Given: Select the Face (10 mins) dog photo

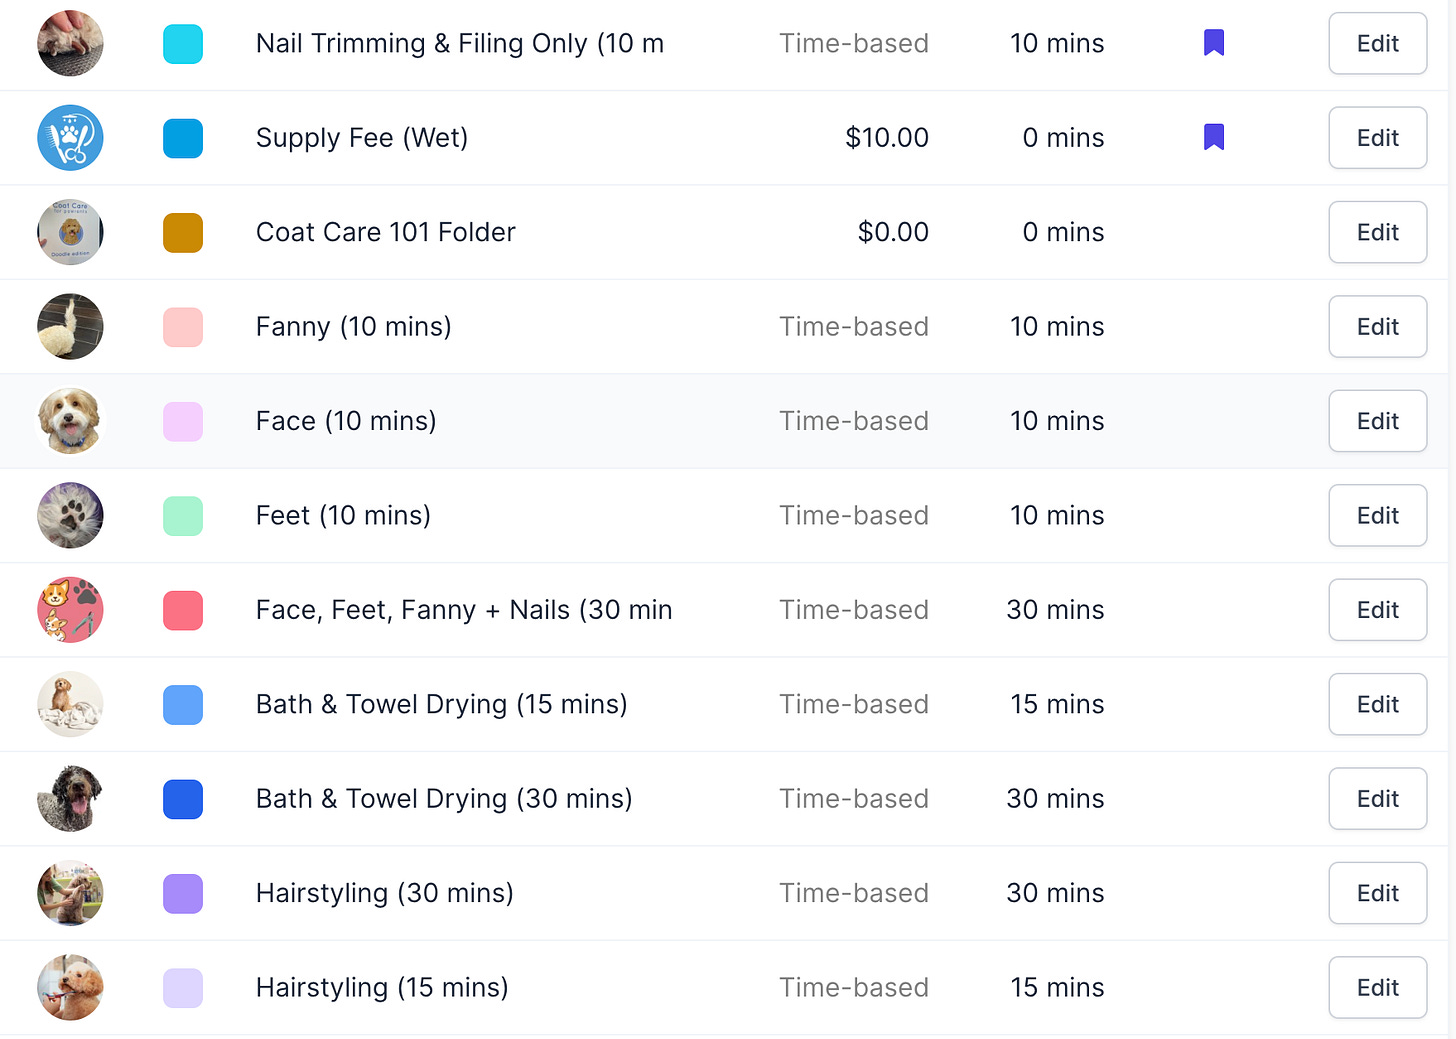Looking at the screenshot, I should [70, 421].
